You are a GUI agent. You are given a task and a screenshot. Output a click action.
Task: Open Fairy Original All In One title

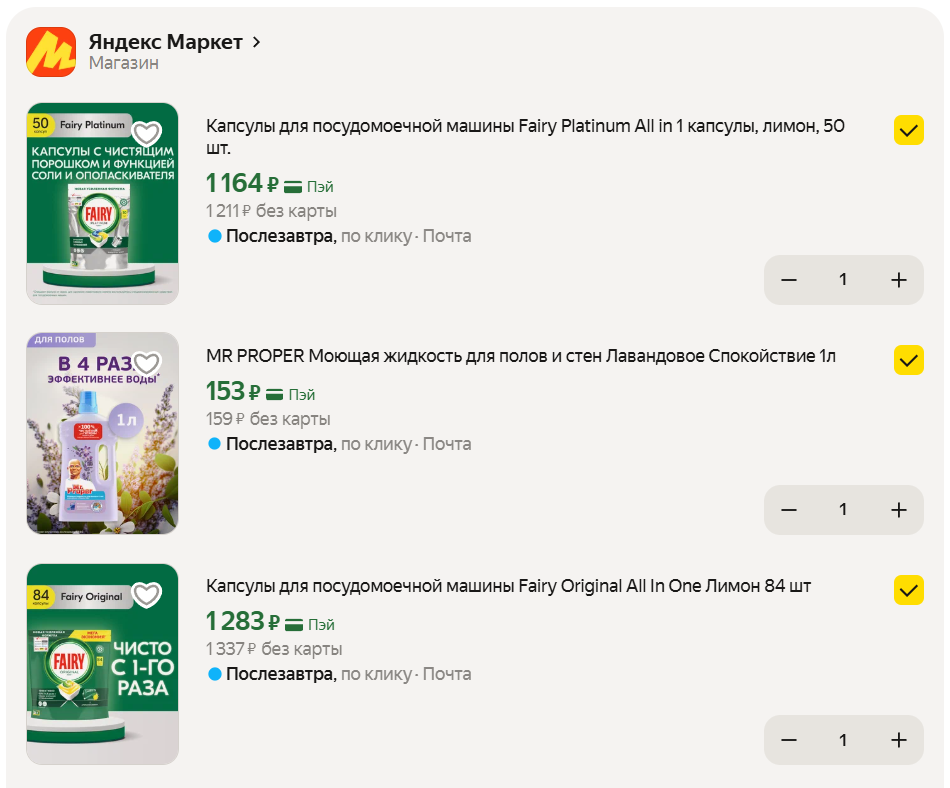tap(508, 586)
